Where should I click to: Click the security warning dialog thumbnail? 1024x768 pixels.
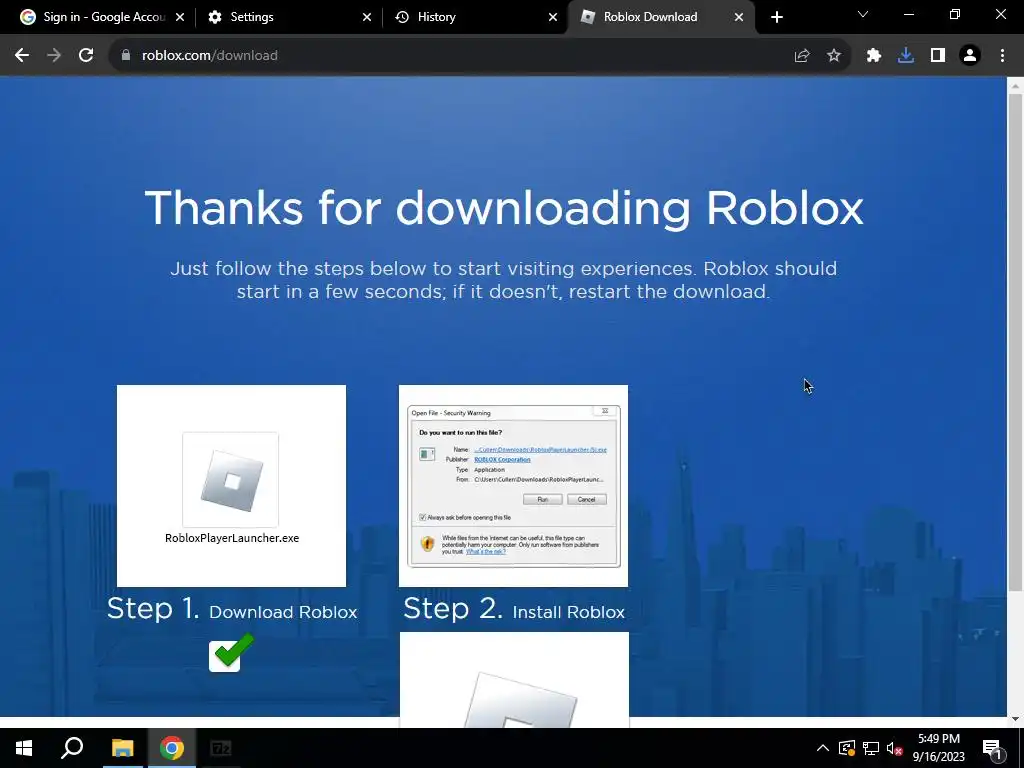coord(513,486)
